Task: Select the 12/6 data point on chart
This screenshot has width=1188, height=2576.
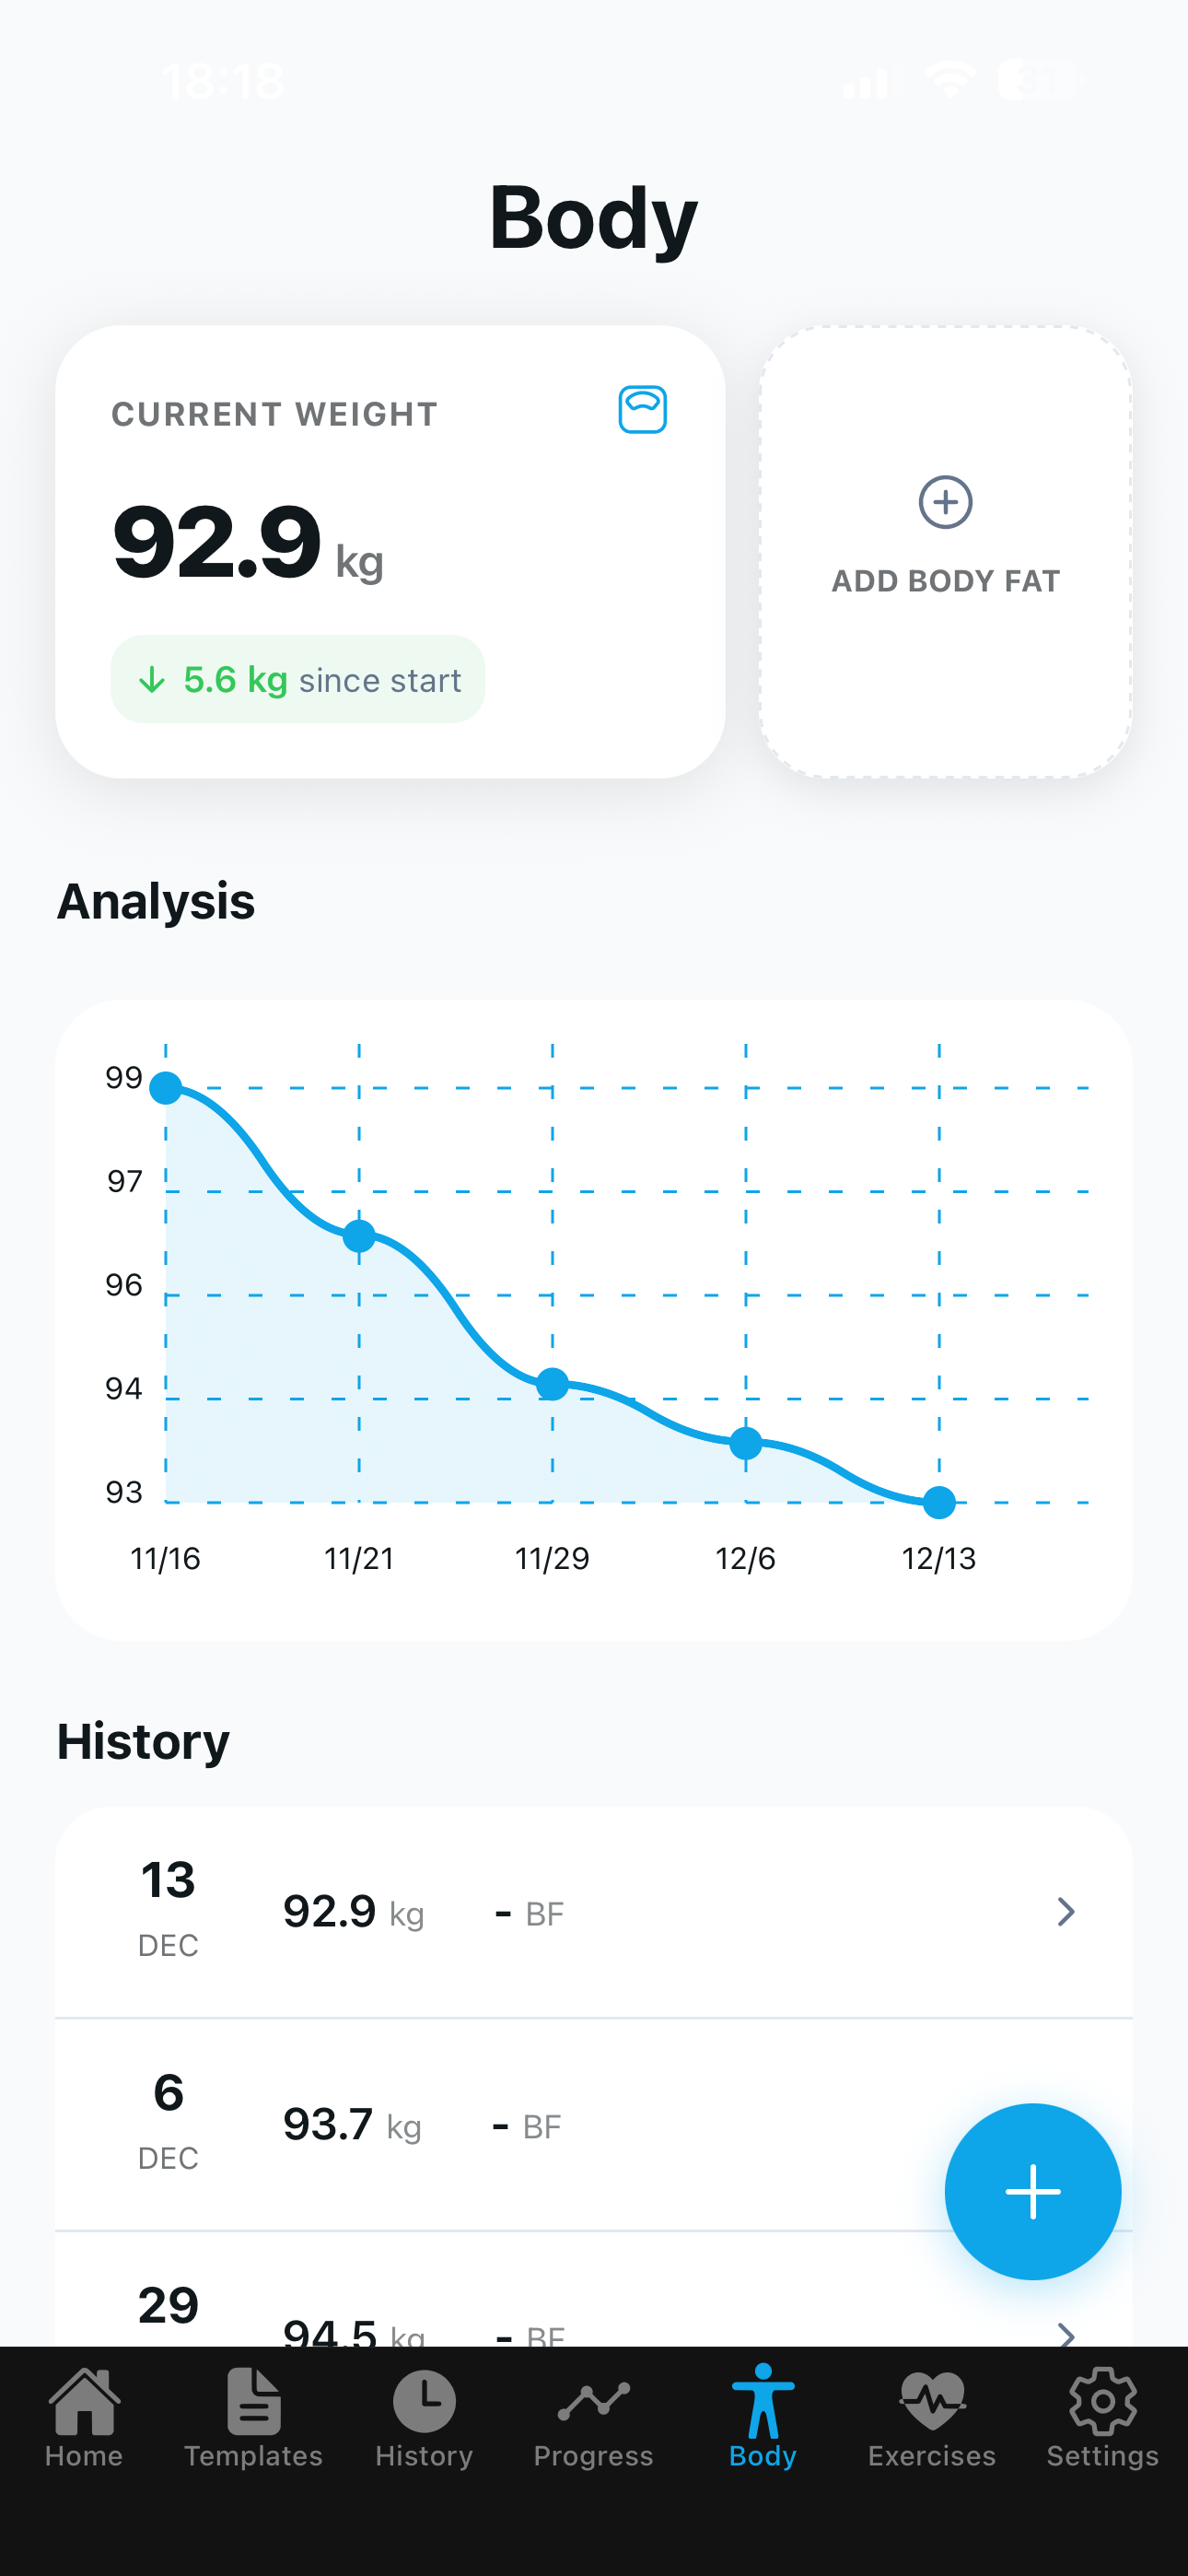Action: [x=746, y=1443]
